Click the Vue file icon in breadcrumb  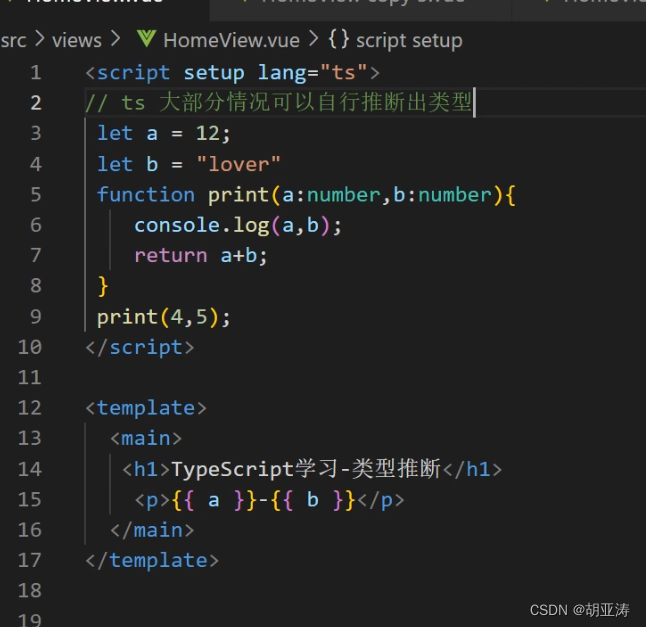click(x=147, y=39)
